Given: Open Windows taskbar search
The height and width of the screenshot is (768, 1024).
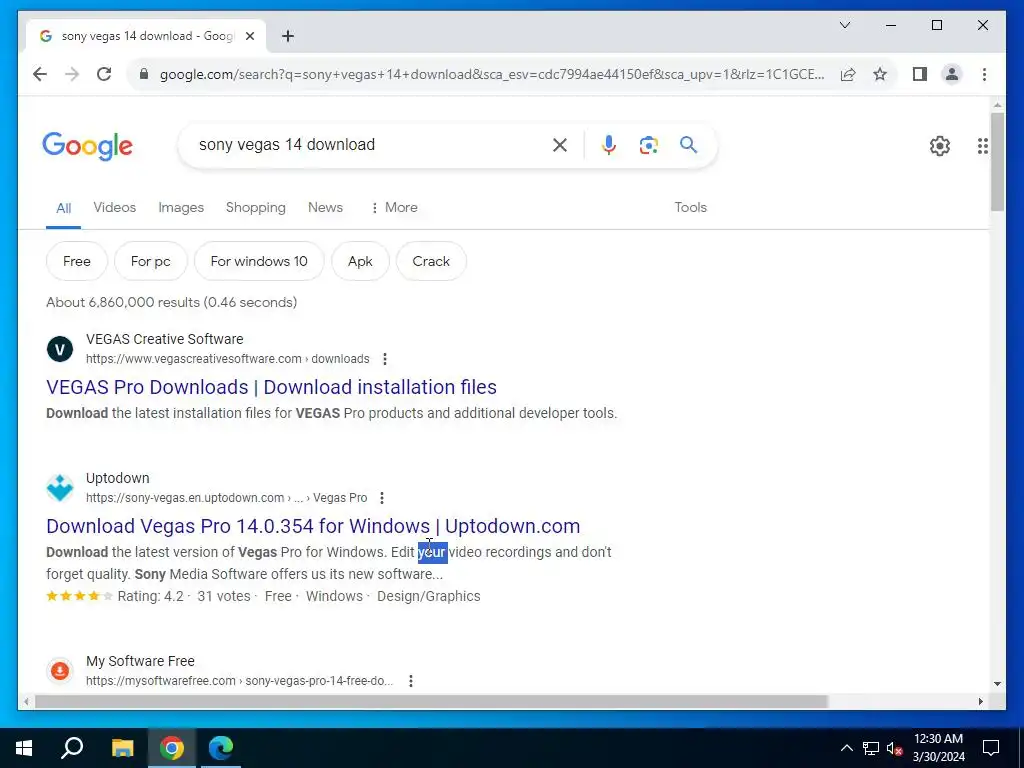Looking at the screenshot, I should click(x=72, y=748).
